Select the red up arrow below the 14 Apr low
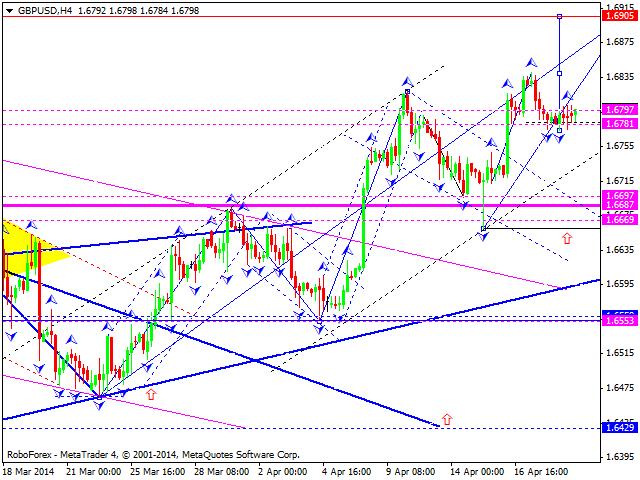Image resolution: width=640 pixels, height=480 pixels. pyautogui.click(x=567, y=238)
